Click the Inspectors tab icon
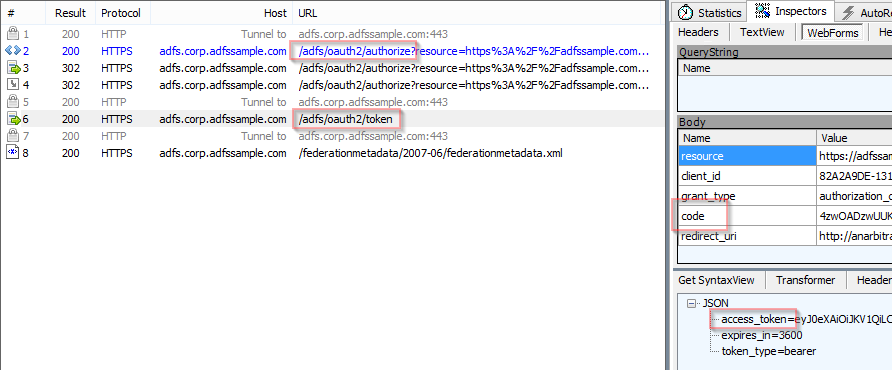 762,11
